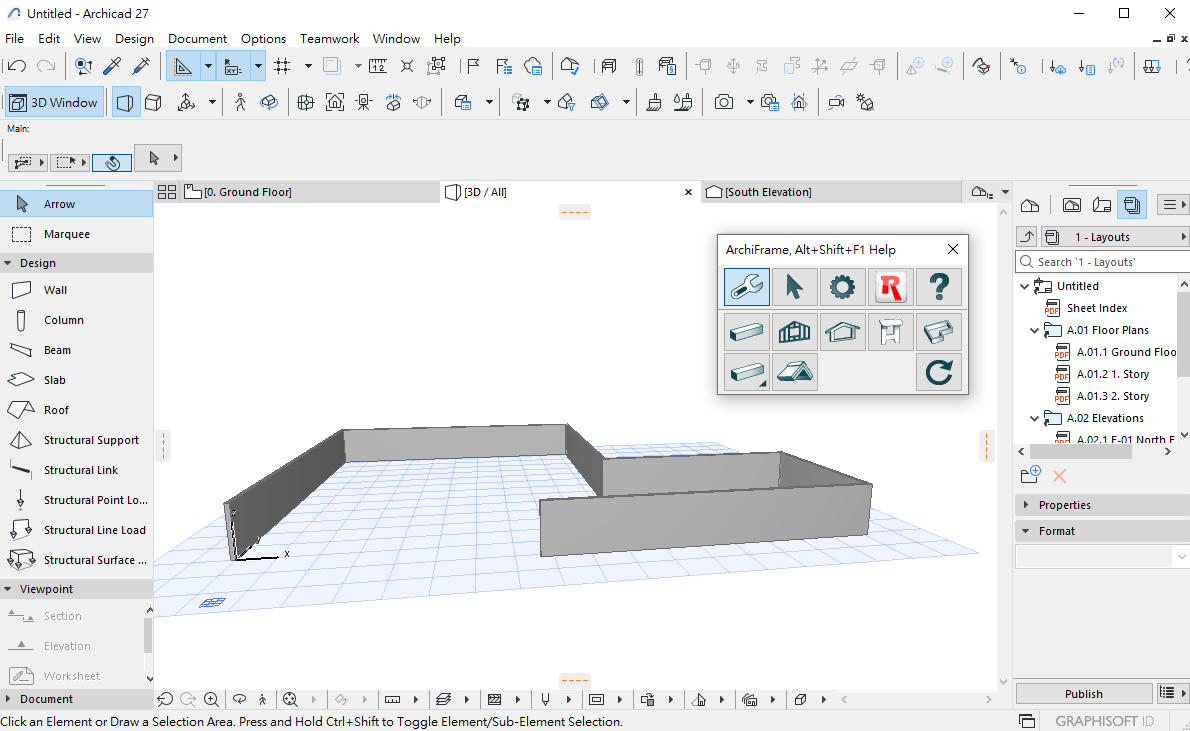Click the ArchiFrame refresh arrow icon

[x=939, y=372]
